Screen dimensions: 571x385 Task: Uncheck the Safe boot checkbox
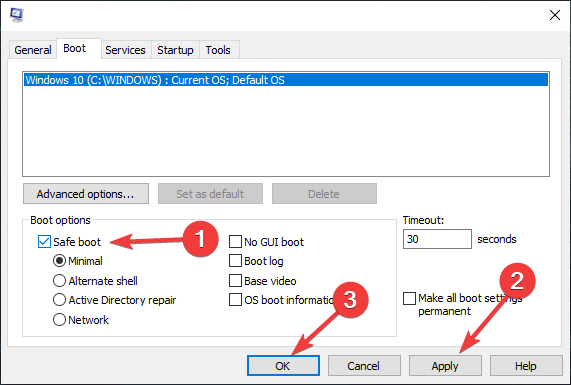point(44,241)
